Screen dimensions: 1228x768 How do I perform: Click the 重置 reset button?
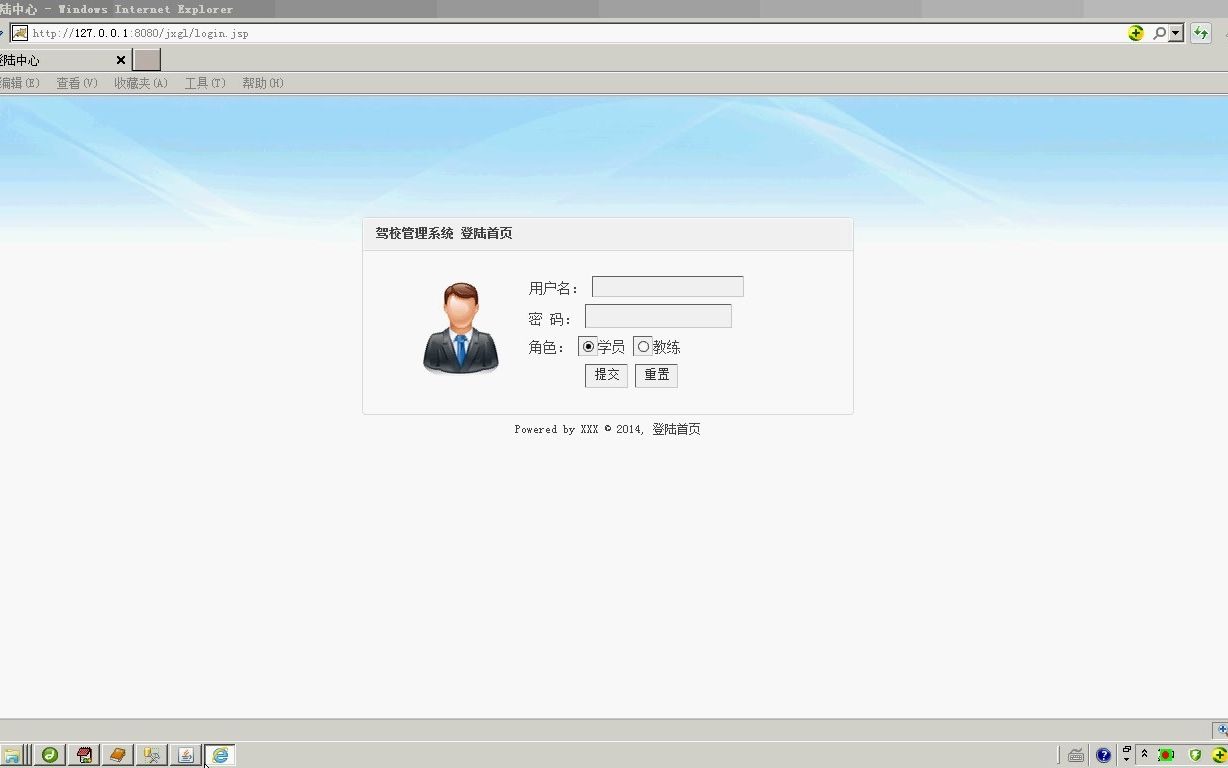(656, 375)
